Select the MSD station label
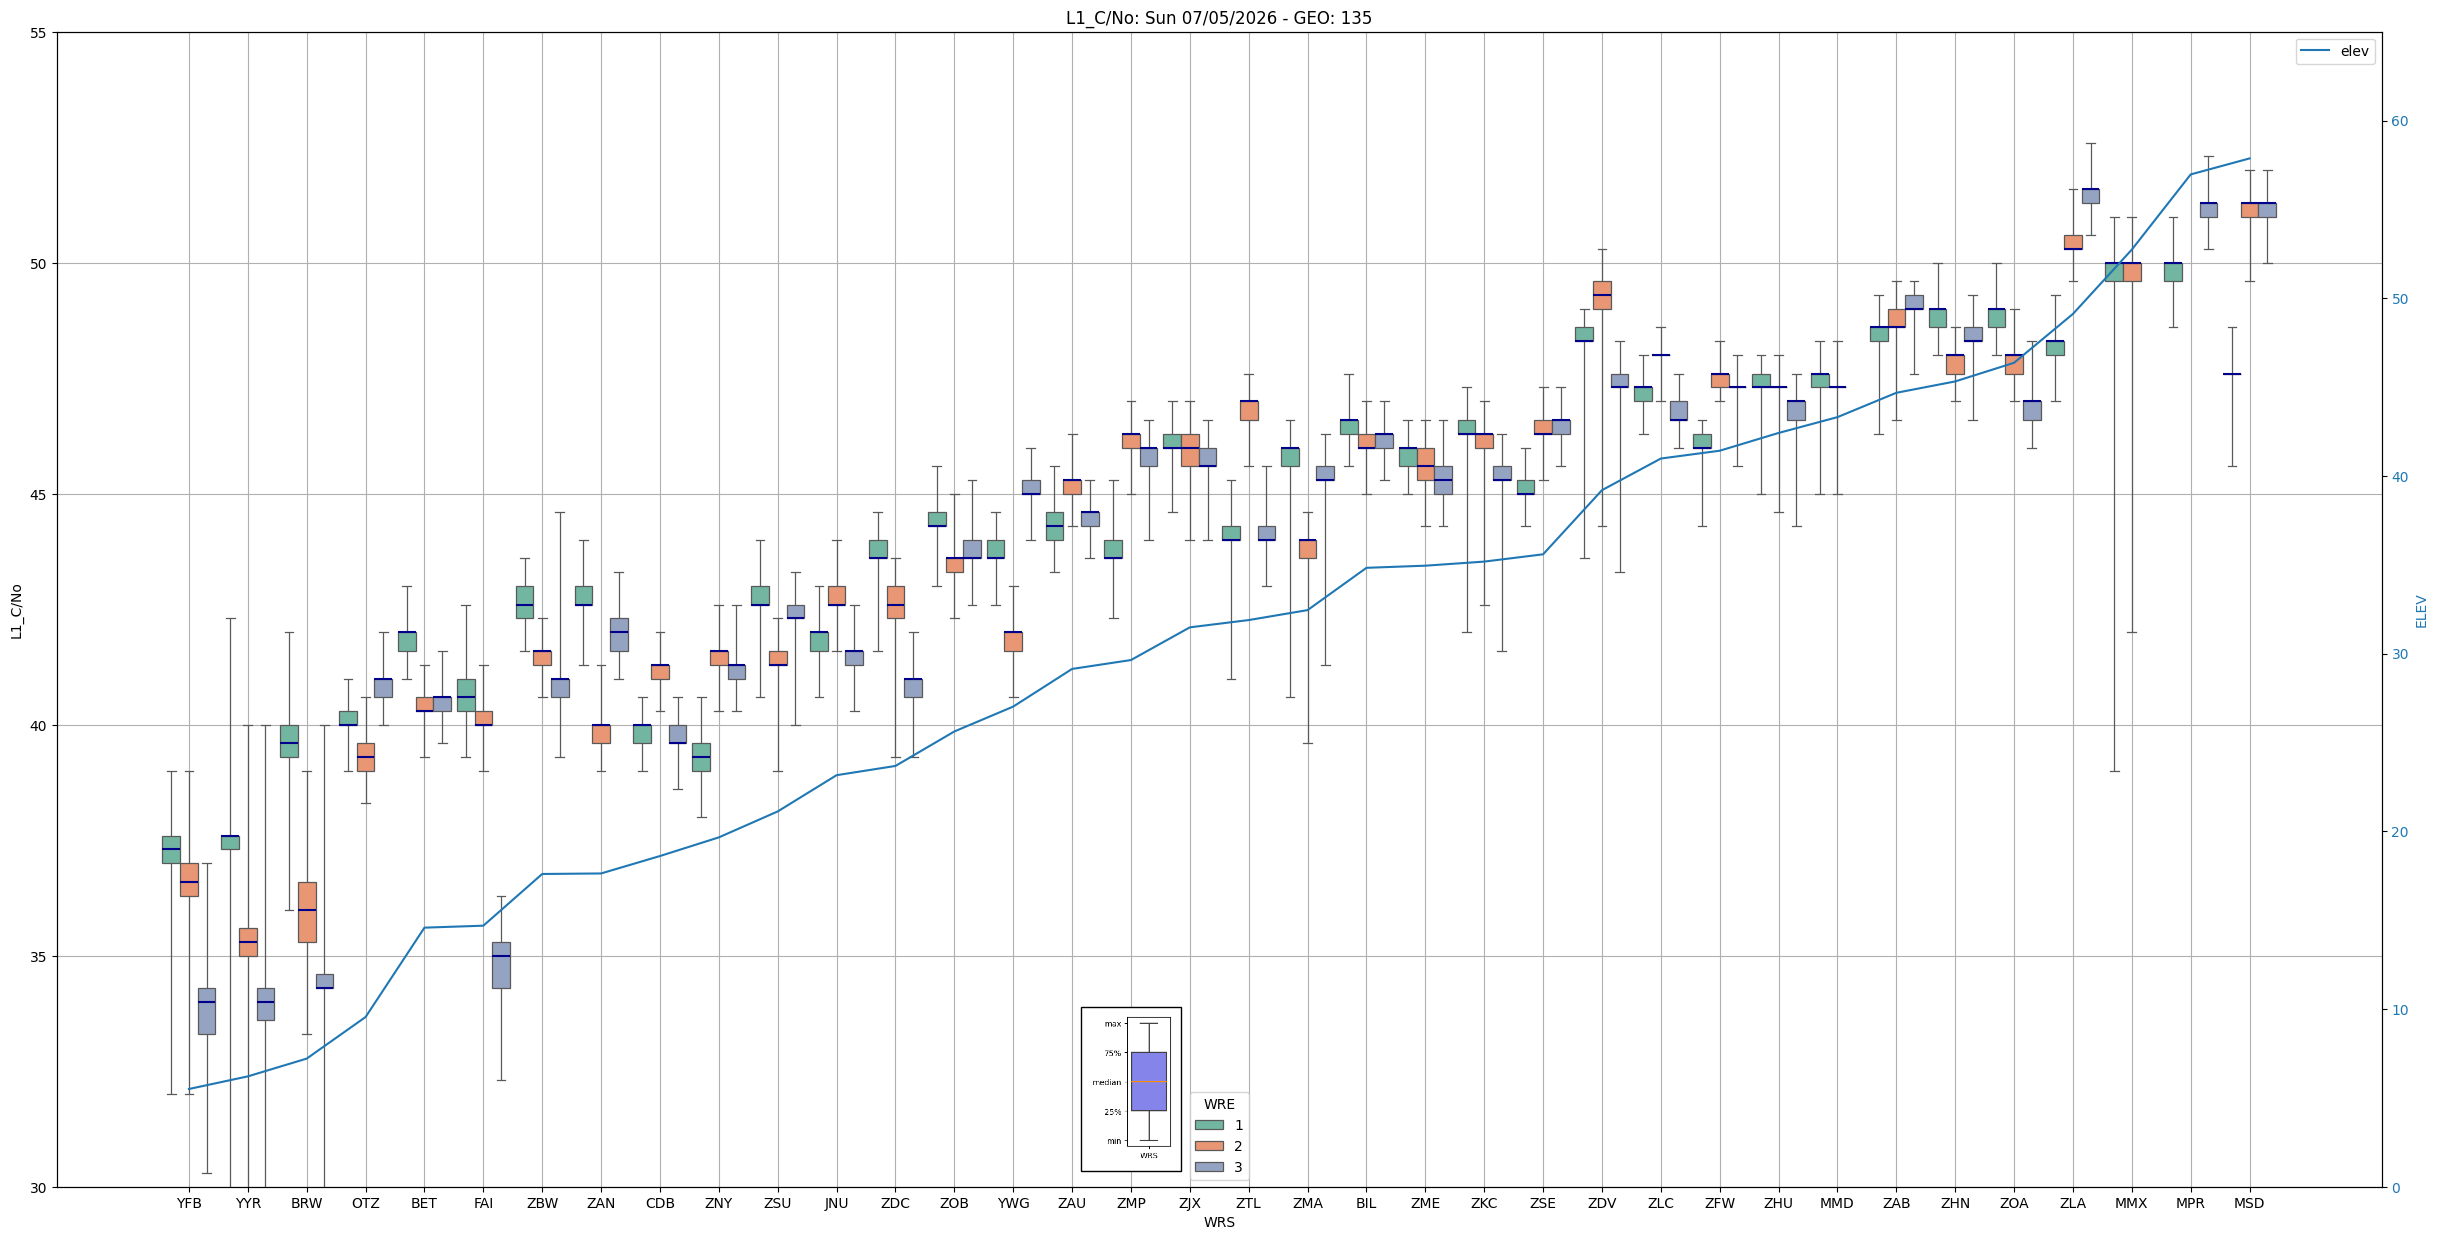This screenshot has height=1240, width=2438. [x=2249, y=1203]
